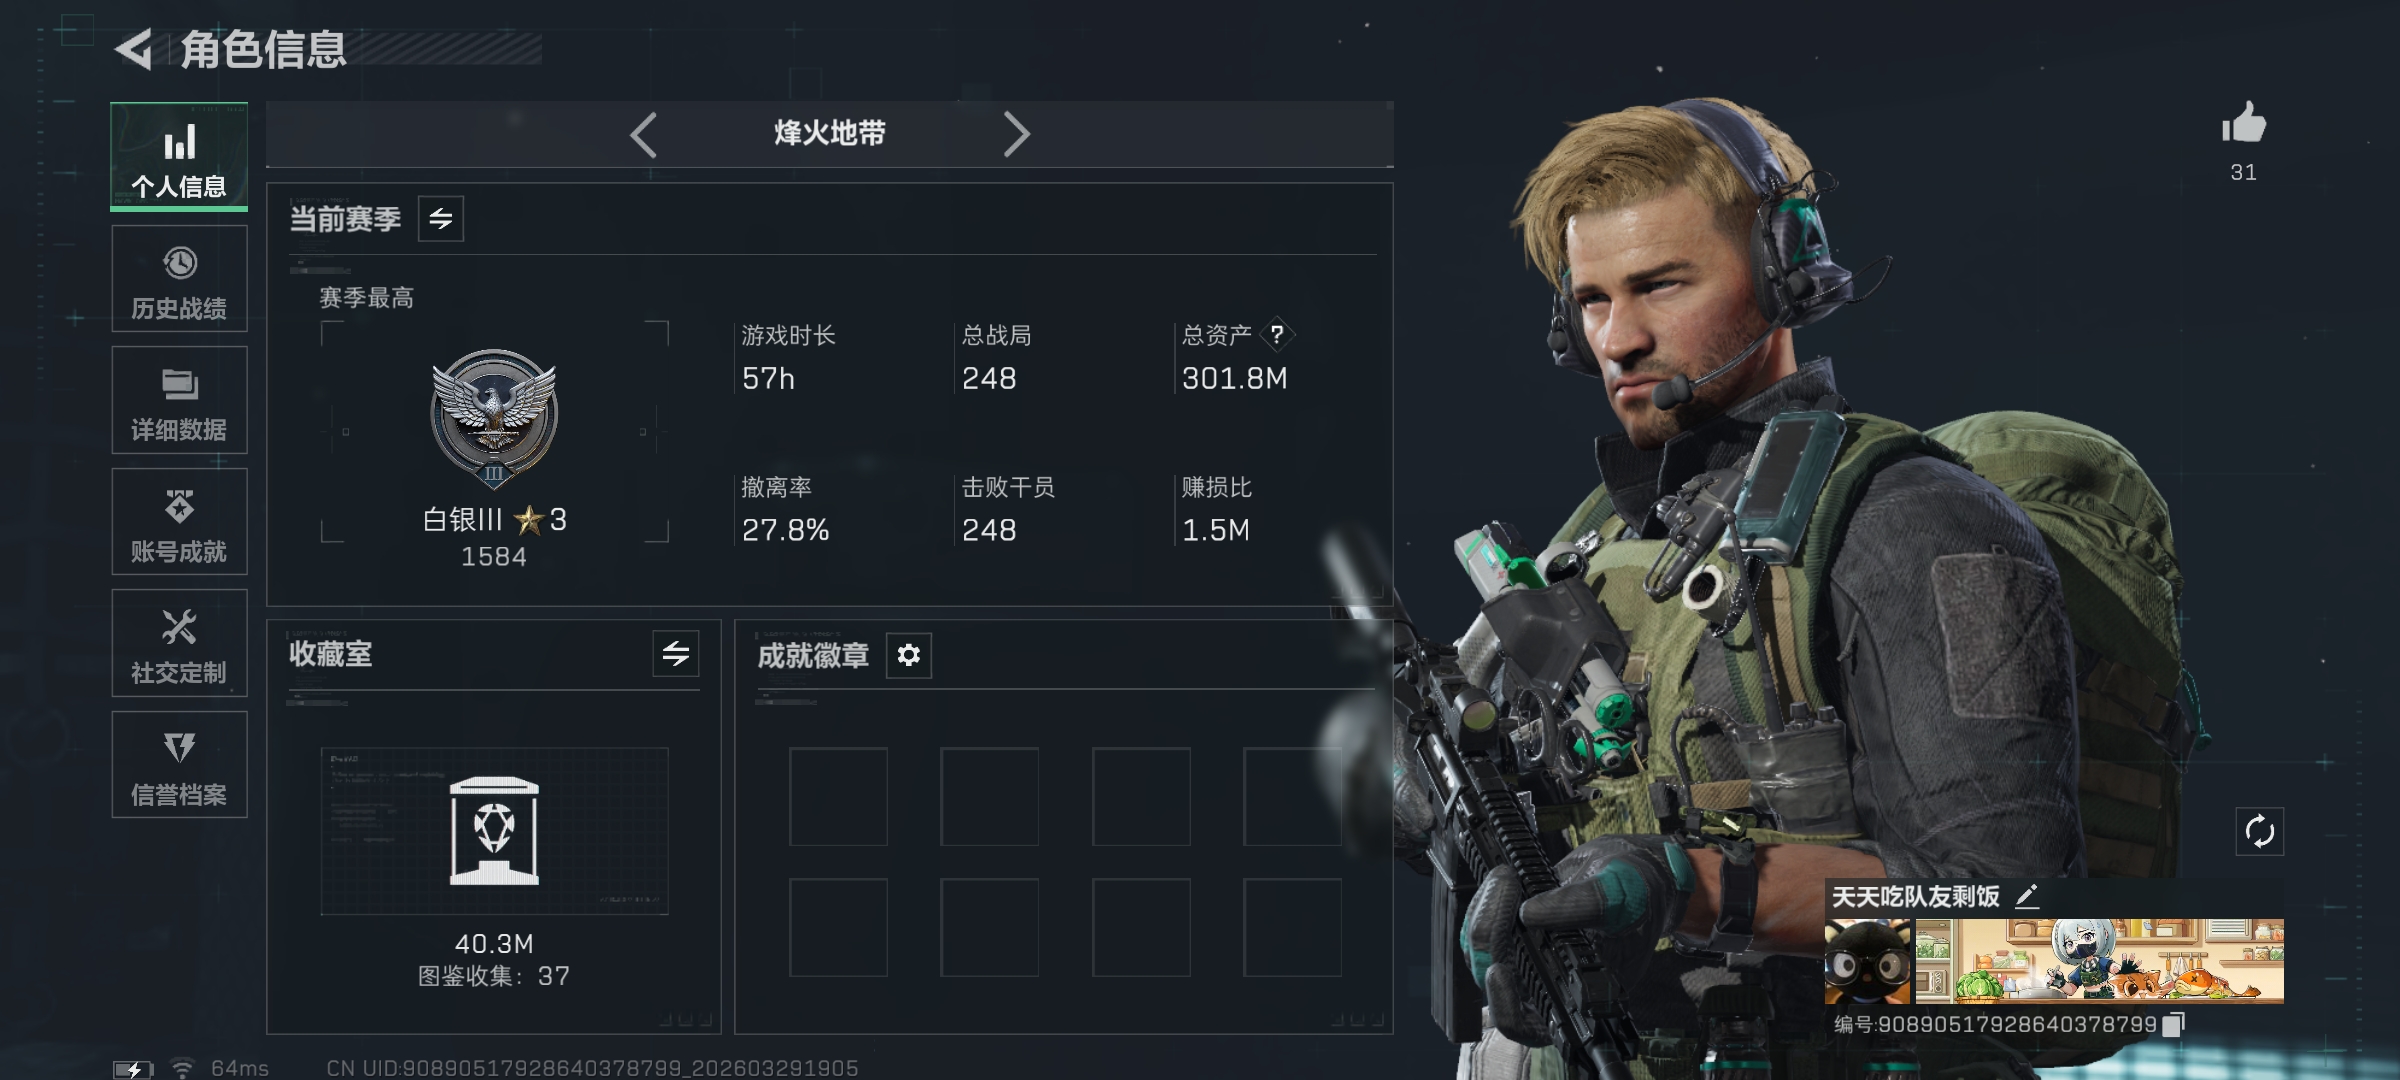Switch to previous game mode with left chevron

coord(643,134)
